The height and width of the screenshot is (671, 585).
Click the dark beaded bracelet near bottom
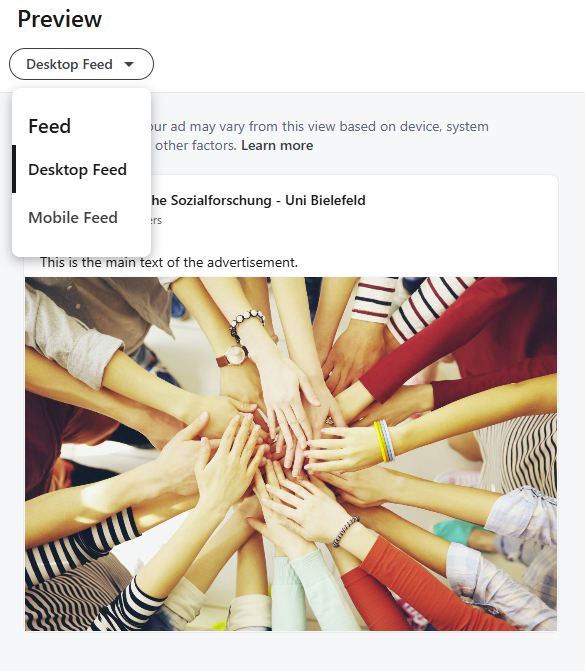[x=345, y=531]
